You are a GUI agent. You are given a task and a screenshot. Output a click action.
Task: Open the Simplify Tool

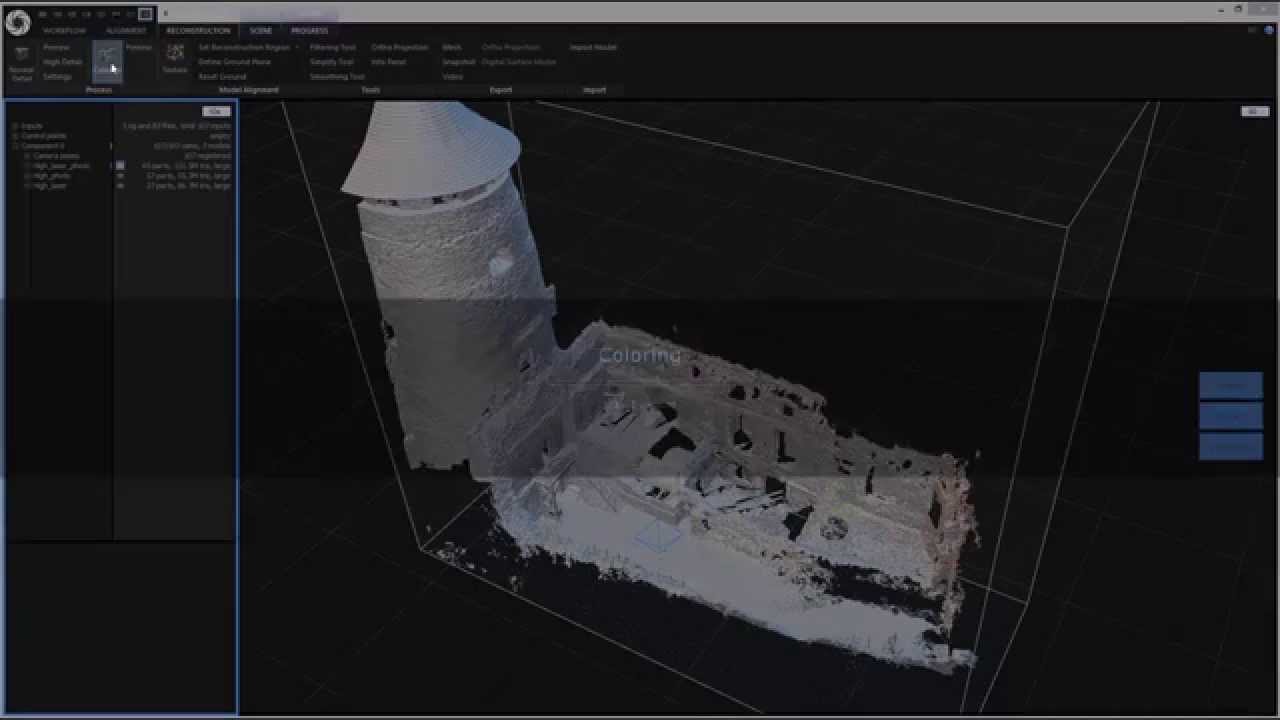(331, 62)
